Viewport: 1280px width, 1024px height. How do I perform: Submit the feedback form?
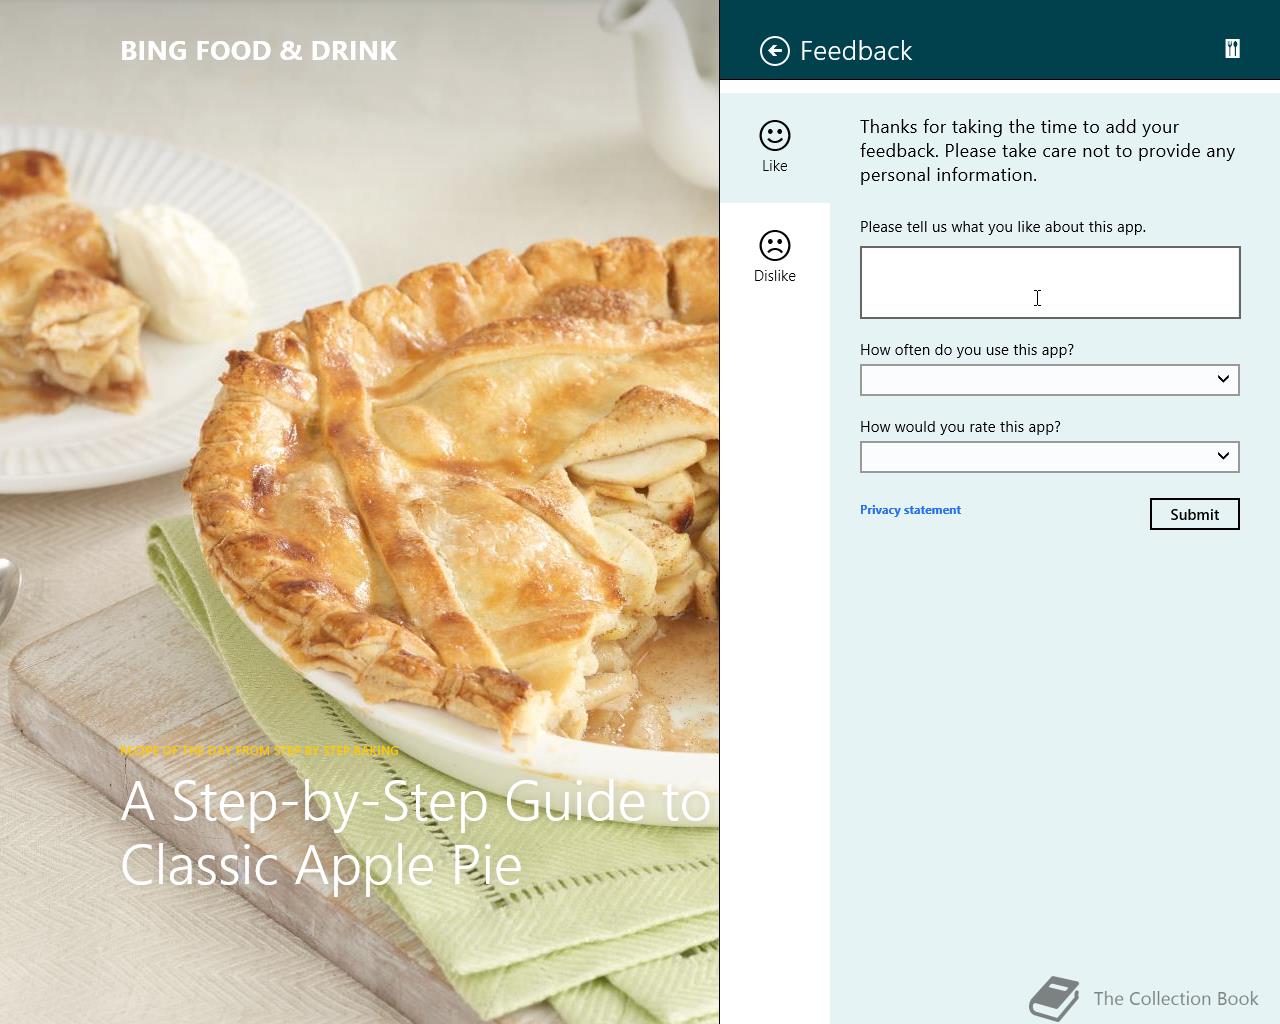click(x=1195, y=514)
